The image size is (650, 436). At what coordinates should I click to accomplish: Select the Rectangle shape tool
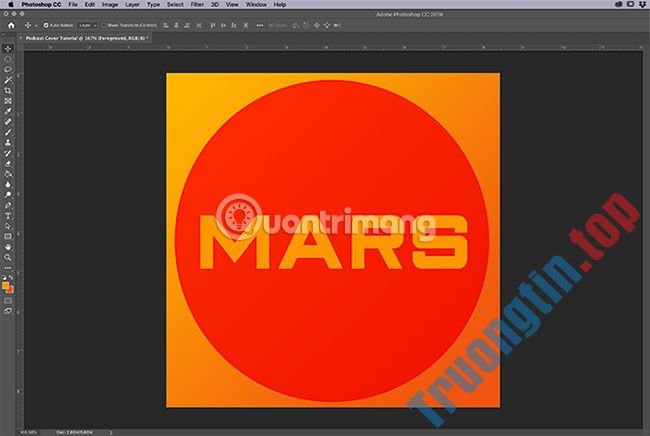[x=8, y=237]
